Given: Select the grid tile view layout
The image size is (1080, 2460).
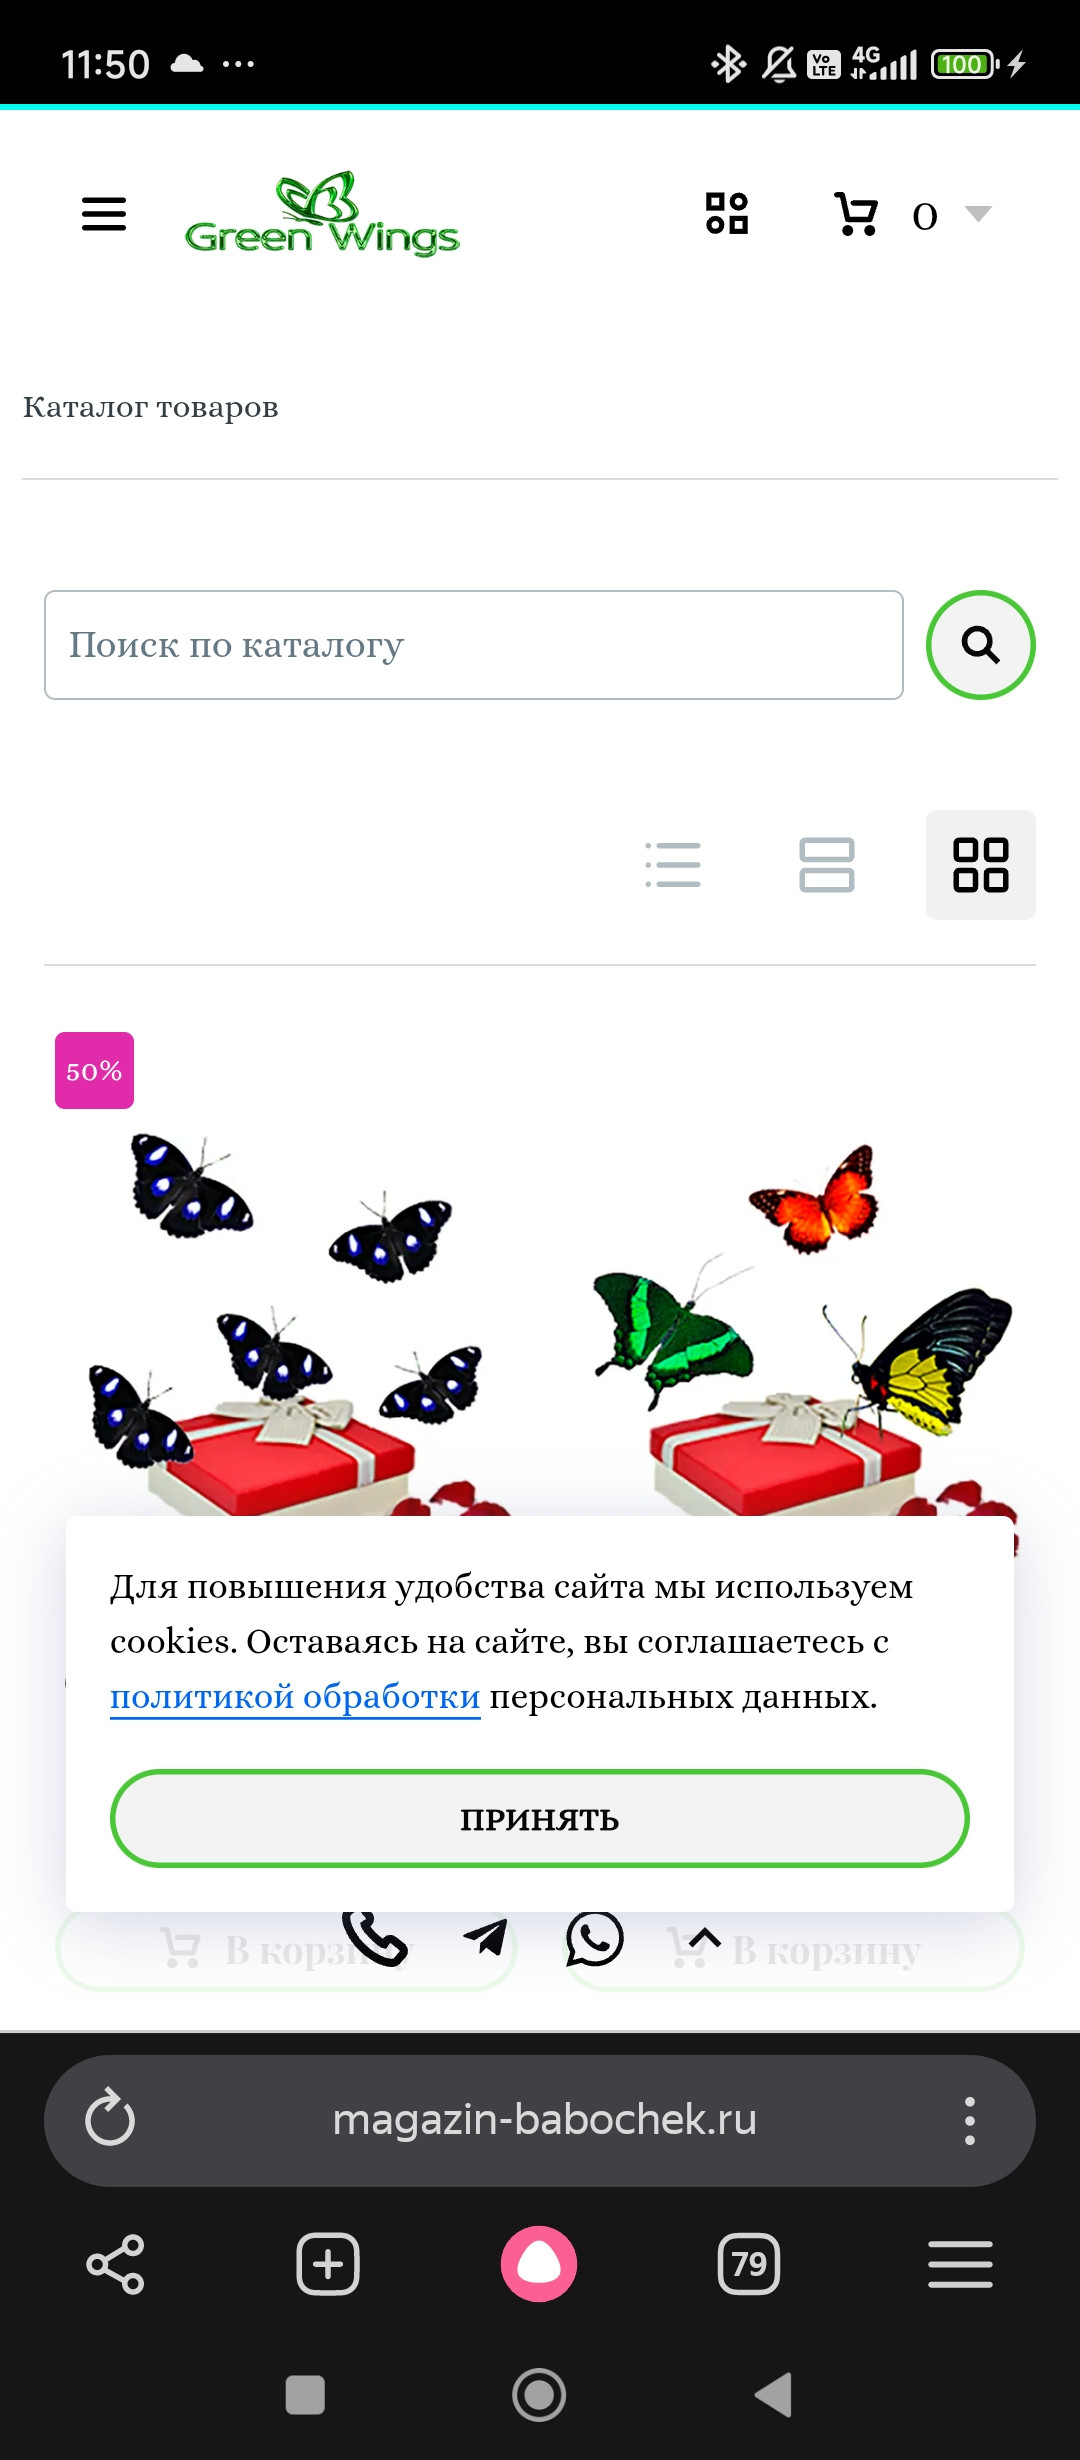Looking at the screenshot, I should tap(981, 865).
